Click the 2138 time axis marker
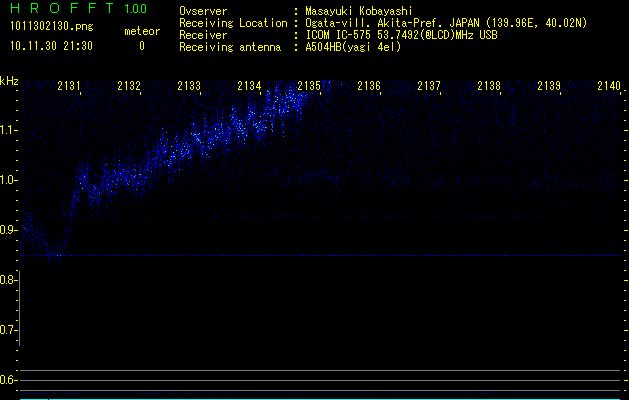 489,86
